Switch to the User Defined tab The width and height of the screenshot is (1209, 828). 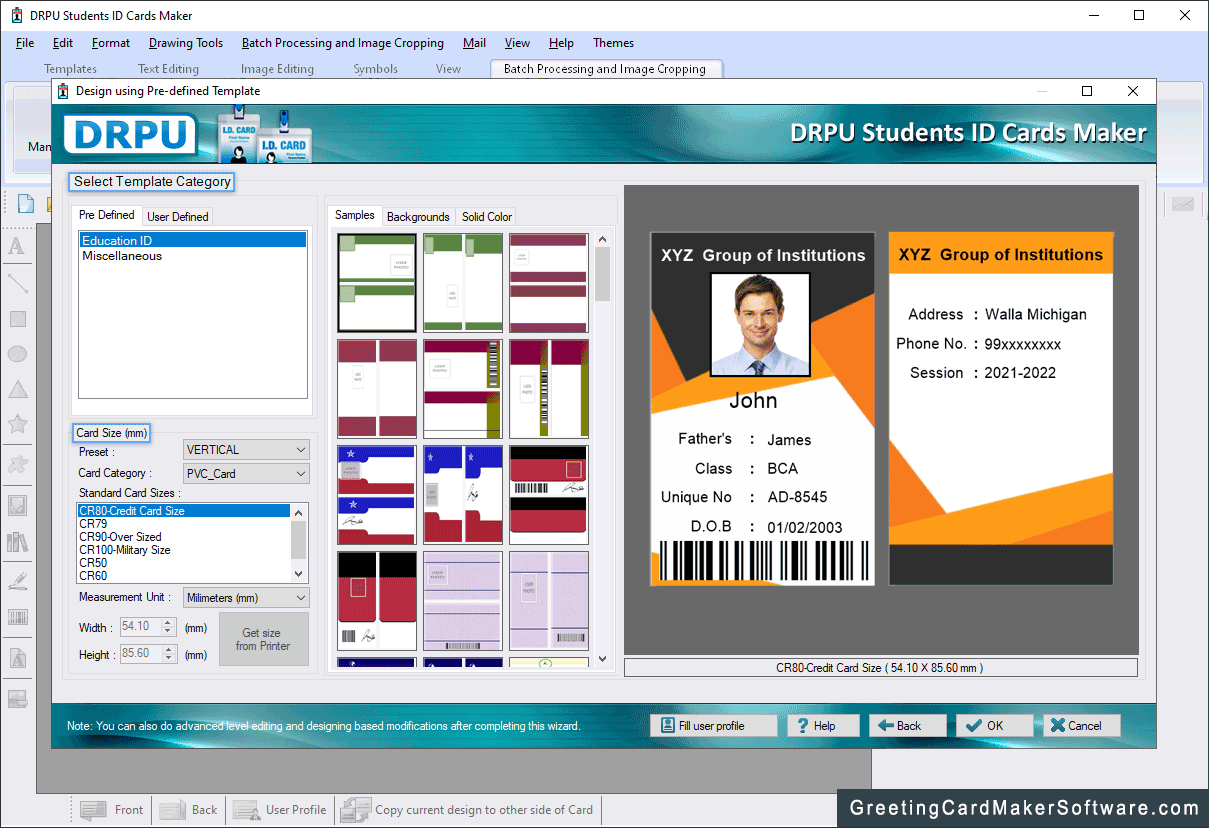[x=178, y=216]
